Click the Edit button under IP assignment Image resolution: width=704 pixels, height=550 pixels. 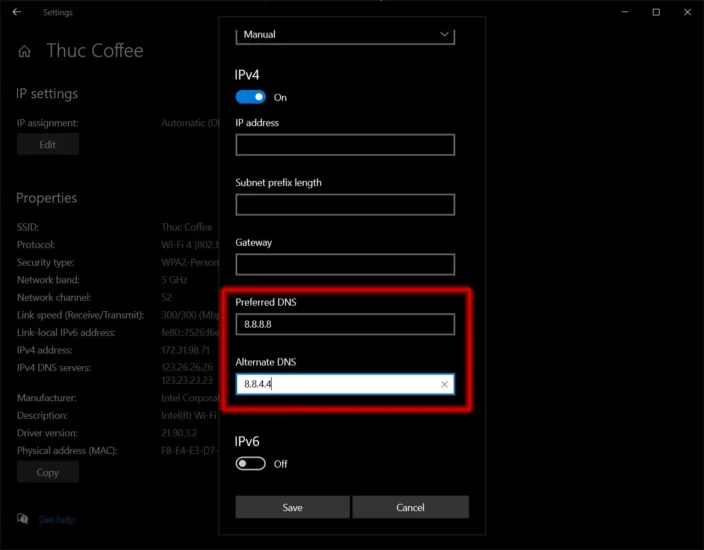(48, 144)
